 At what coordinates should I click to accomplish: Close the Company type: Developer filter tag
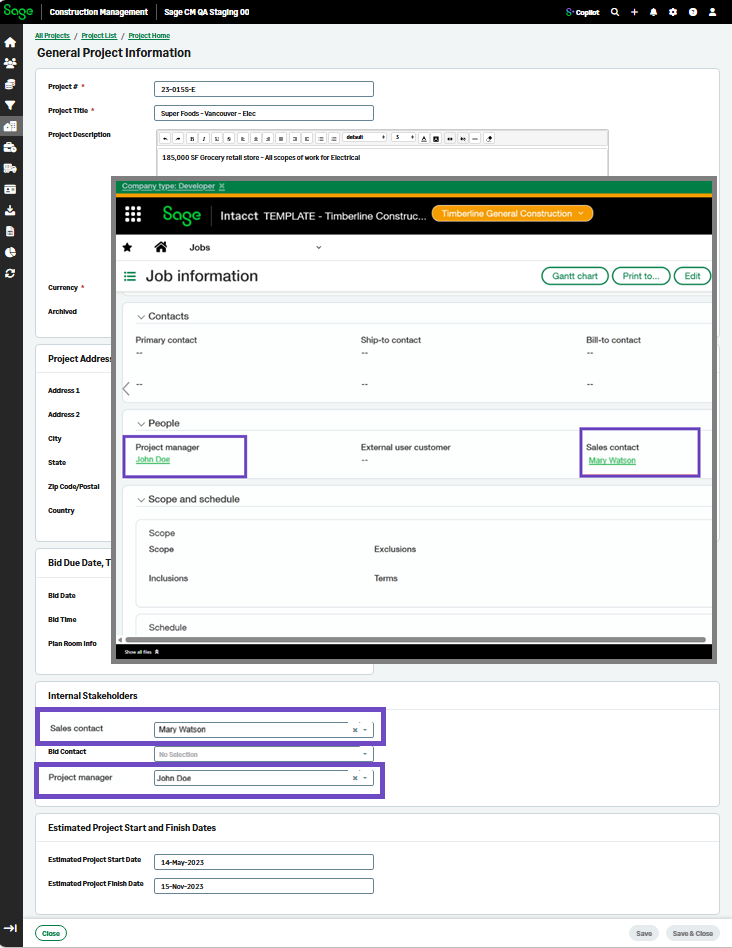pyautogui.click(x=222, y=186)
